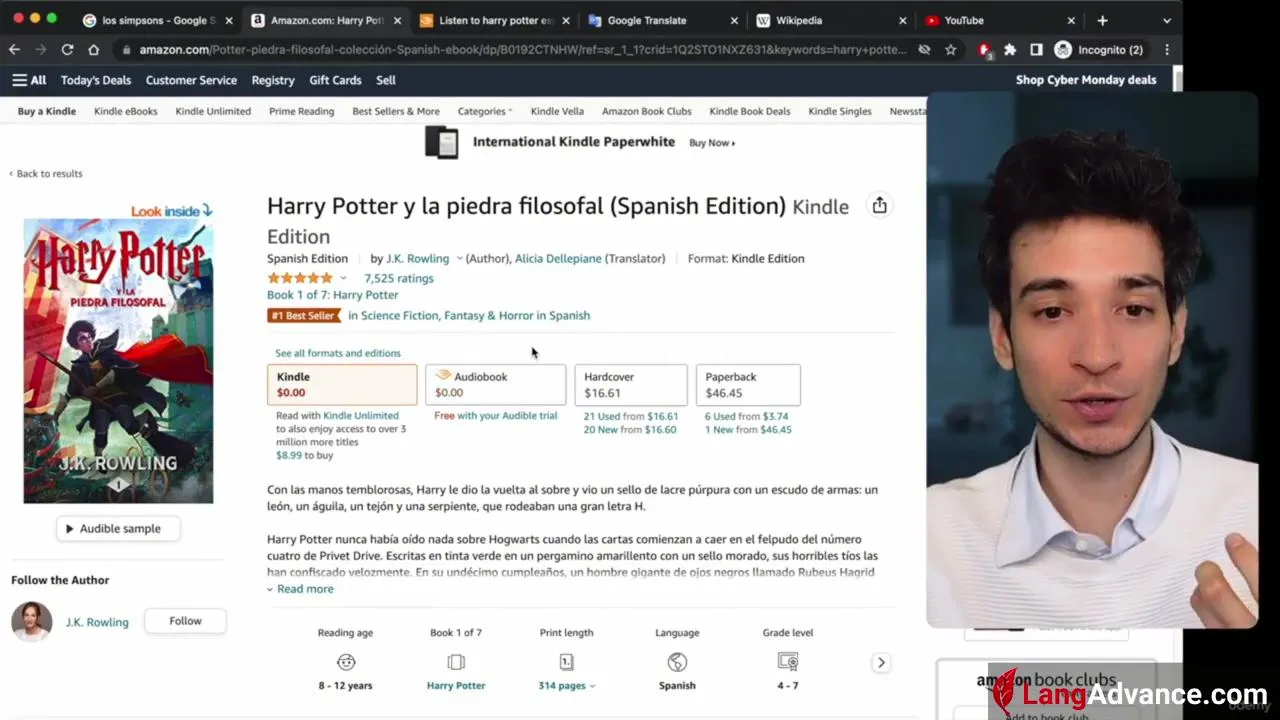
Task: Show next product details with right arrow
Action: (881, 662)
